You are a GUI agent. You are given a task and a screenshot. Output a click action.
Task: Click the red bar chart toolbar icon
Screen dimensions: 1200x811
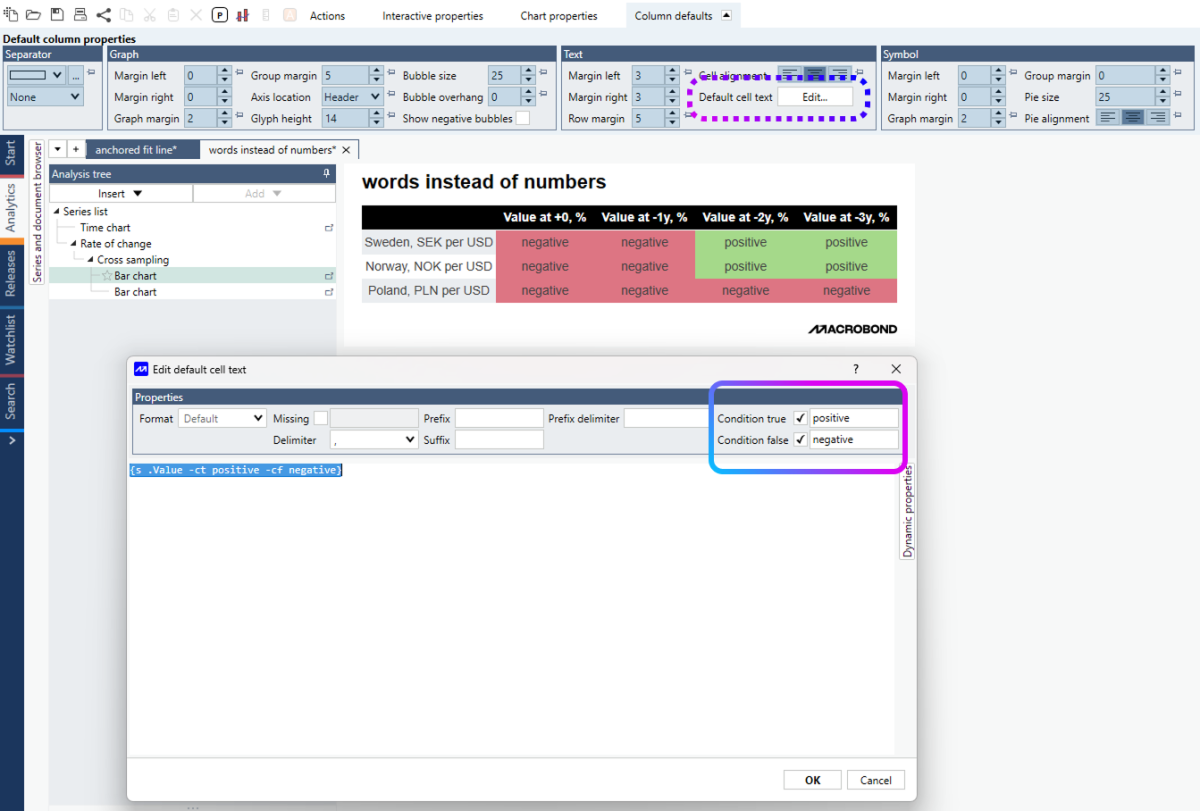coord(242,15)
